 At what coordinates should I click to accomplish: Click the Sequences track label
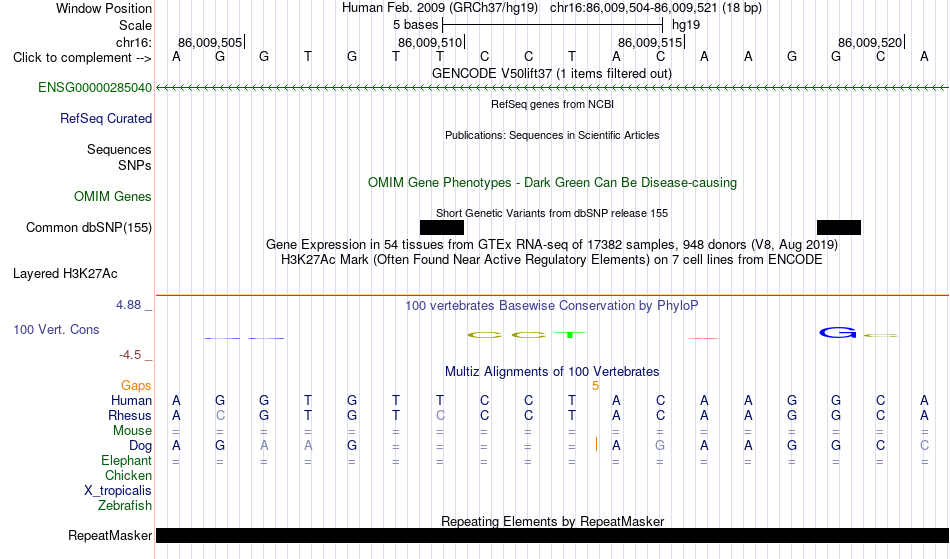click(x=119, y=150)
